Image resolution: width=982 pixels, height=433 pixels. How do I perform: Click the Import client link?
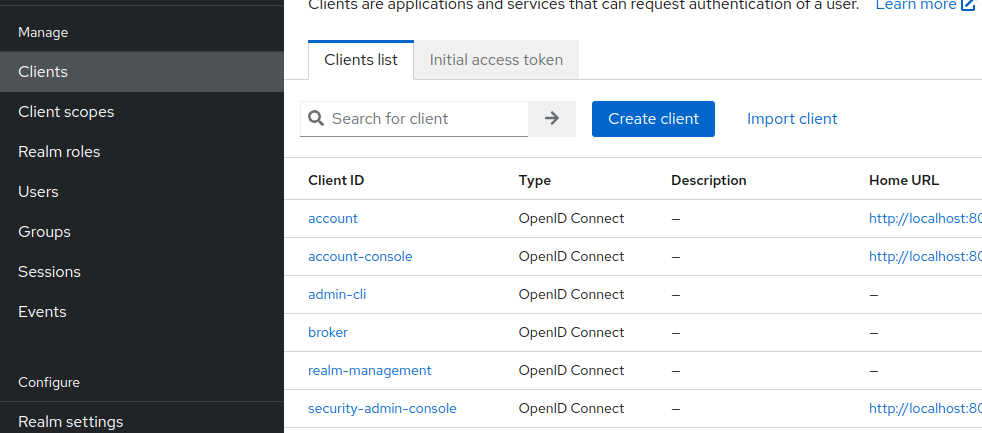coord(792,119)
